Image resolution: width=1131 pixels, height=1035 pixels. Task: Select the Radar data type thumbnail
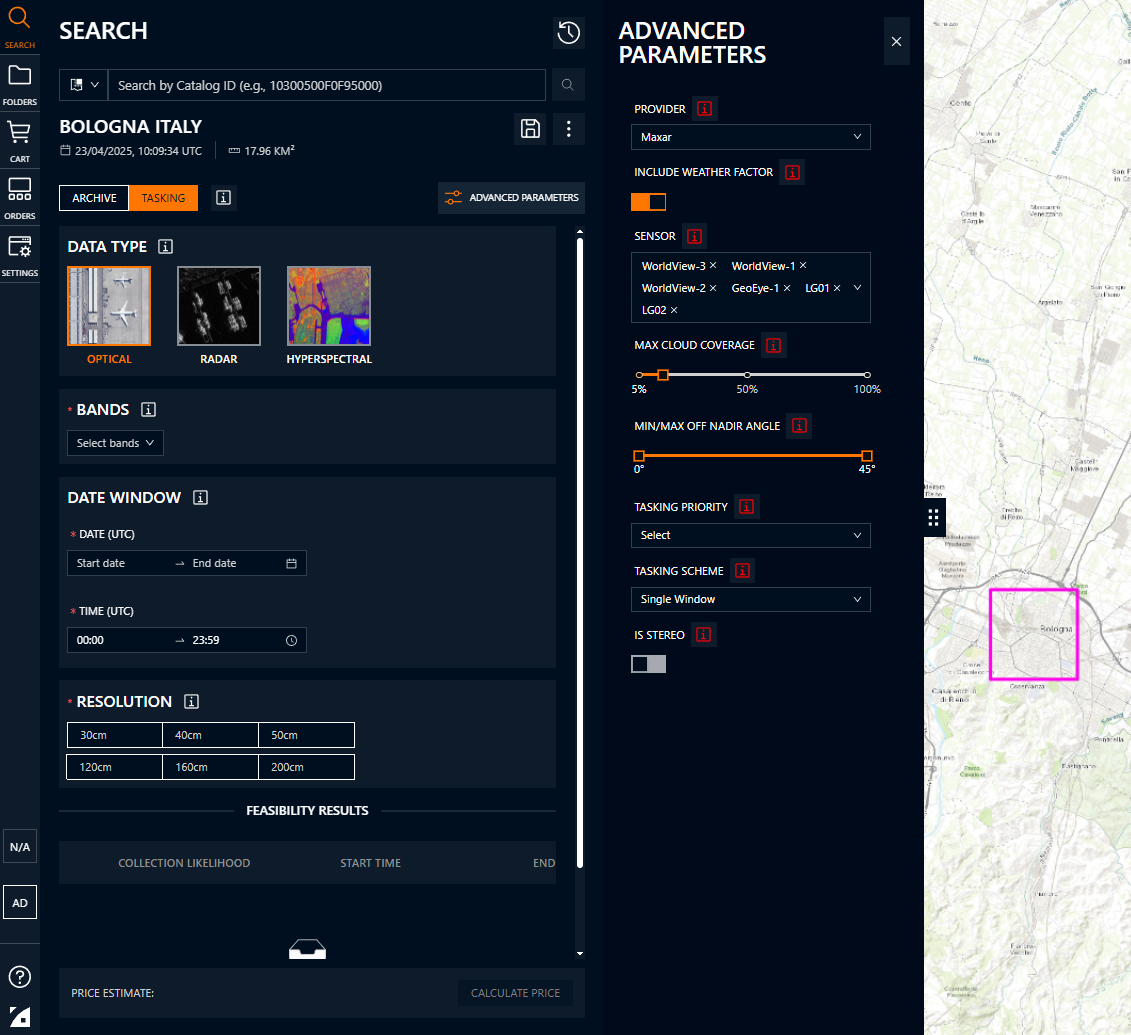[219, 306]
